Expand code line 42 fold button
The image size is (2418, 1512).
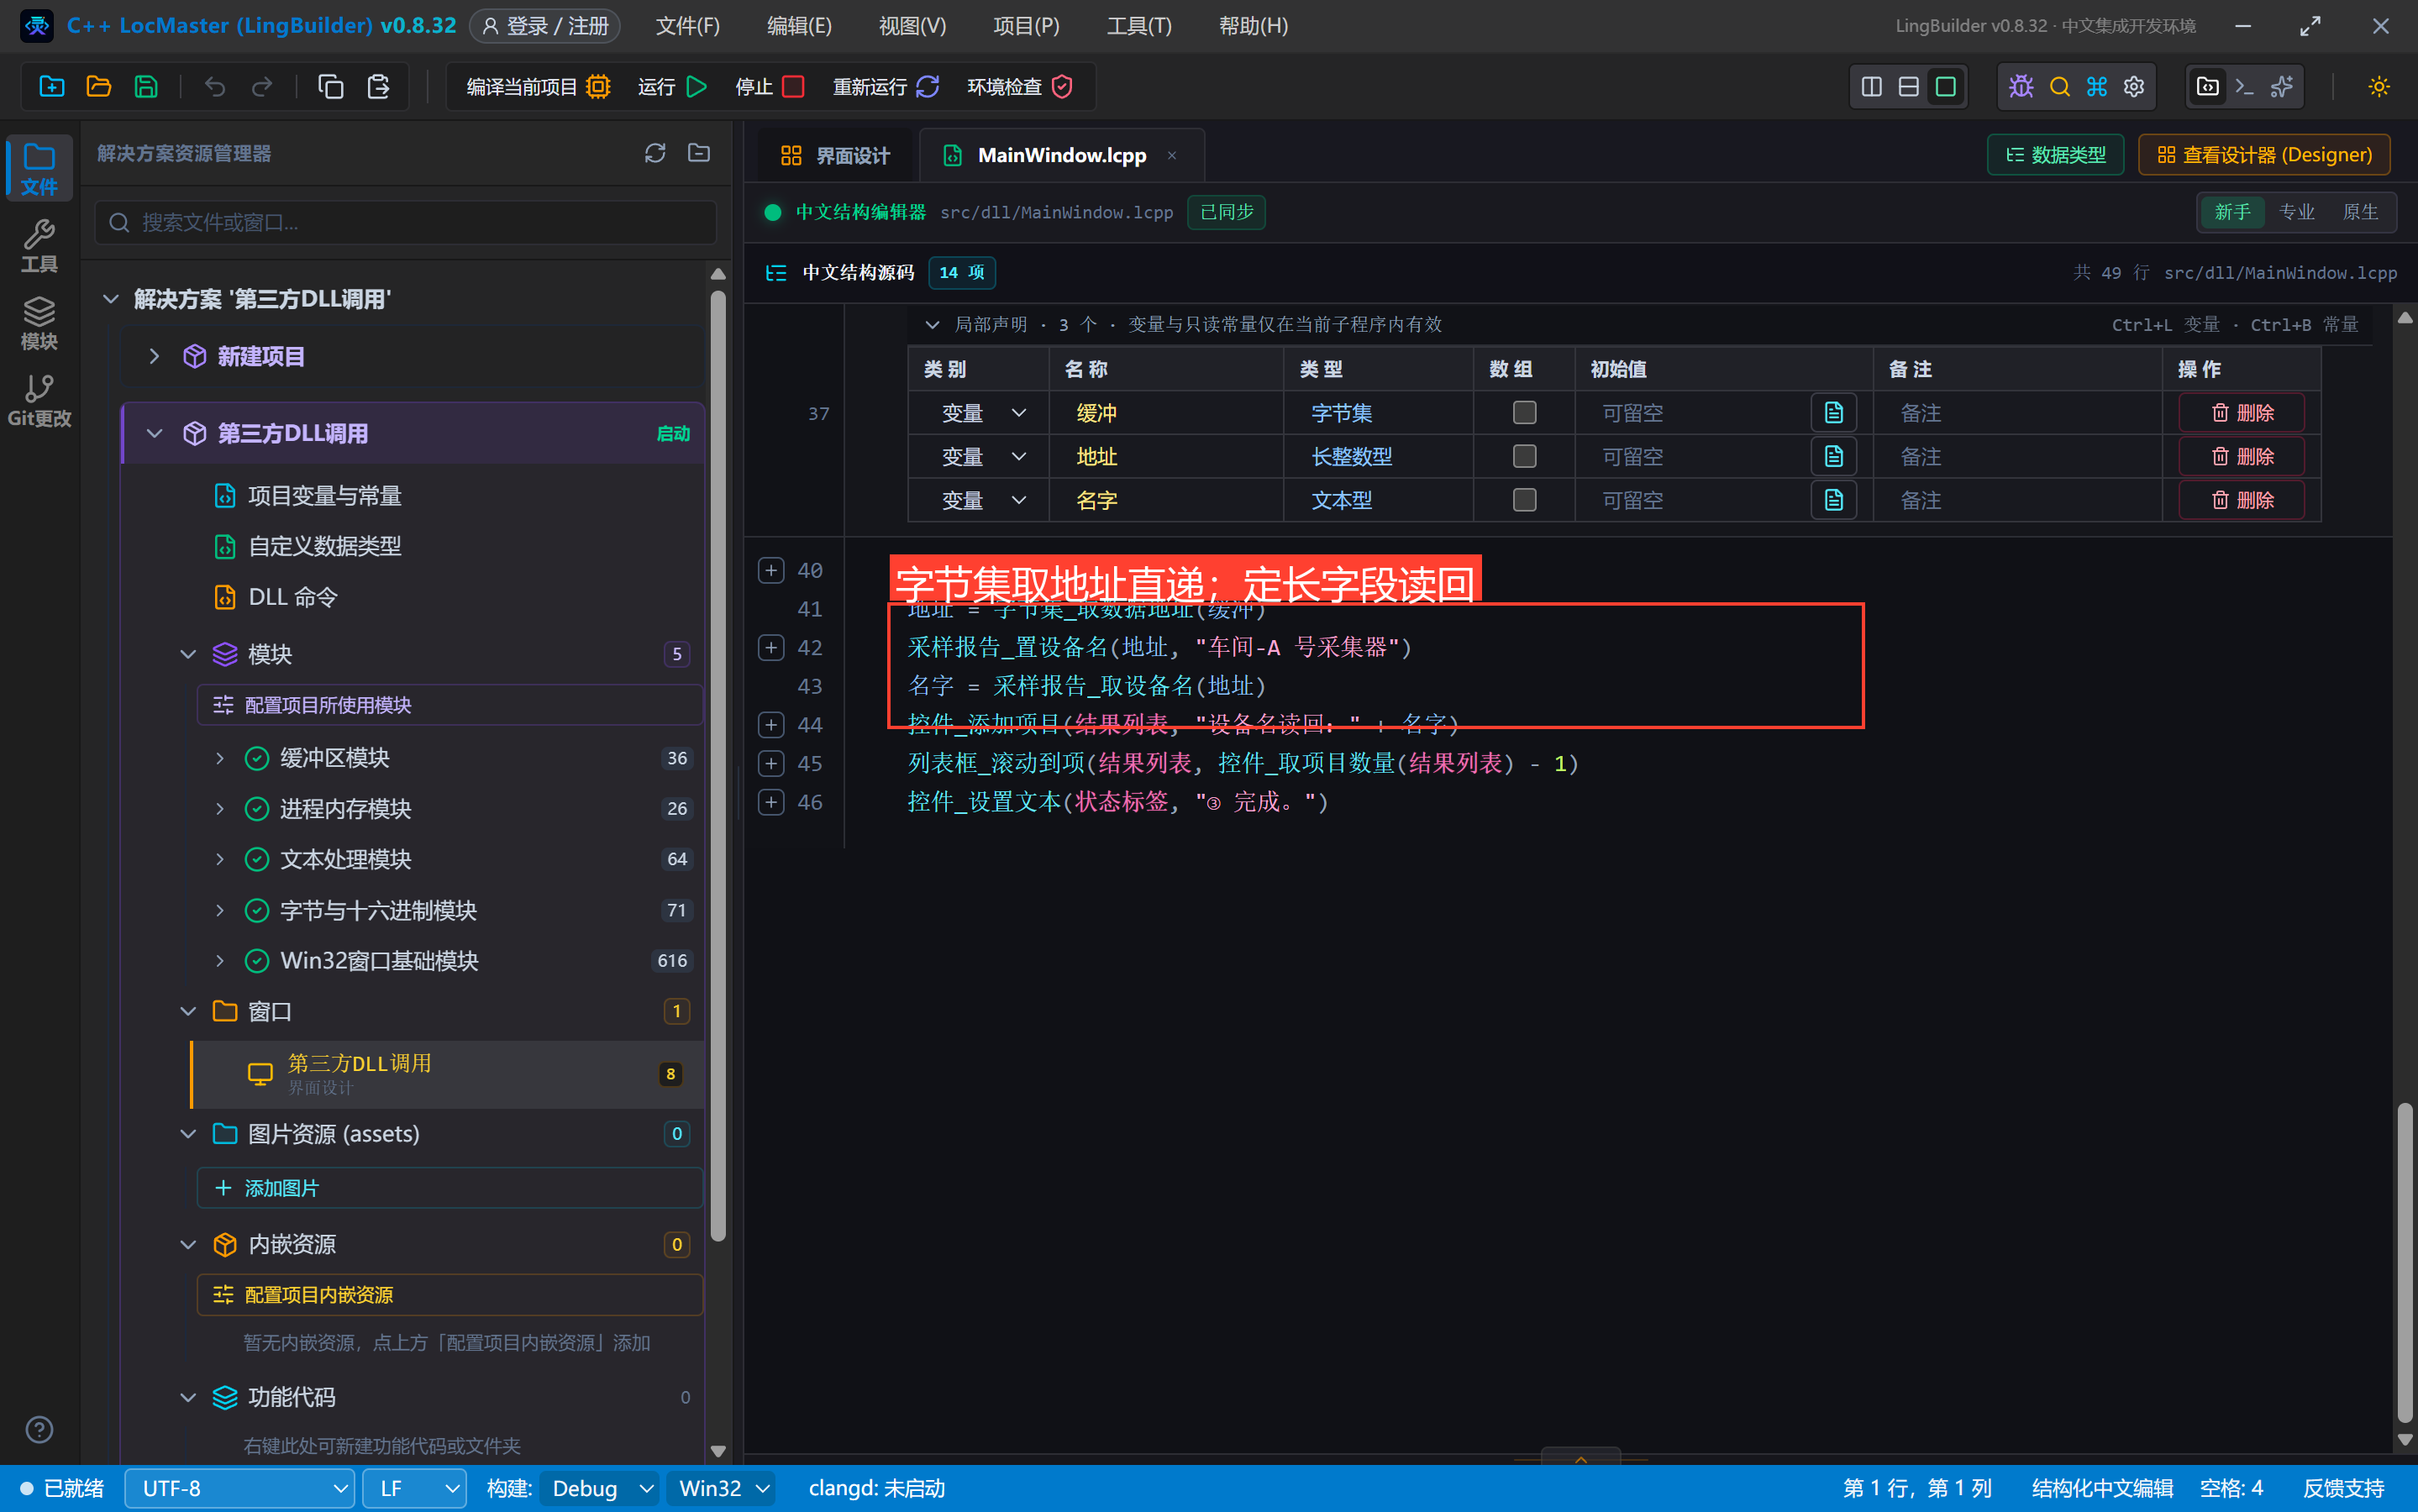(x=771, y=647)
